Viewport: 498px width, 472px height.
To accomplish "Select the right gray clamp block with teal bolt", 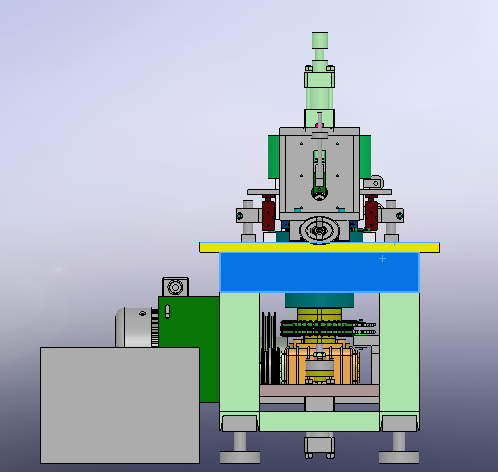I will point(391,216).
